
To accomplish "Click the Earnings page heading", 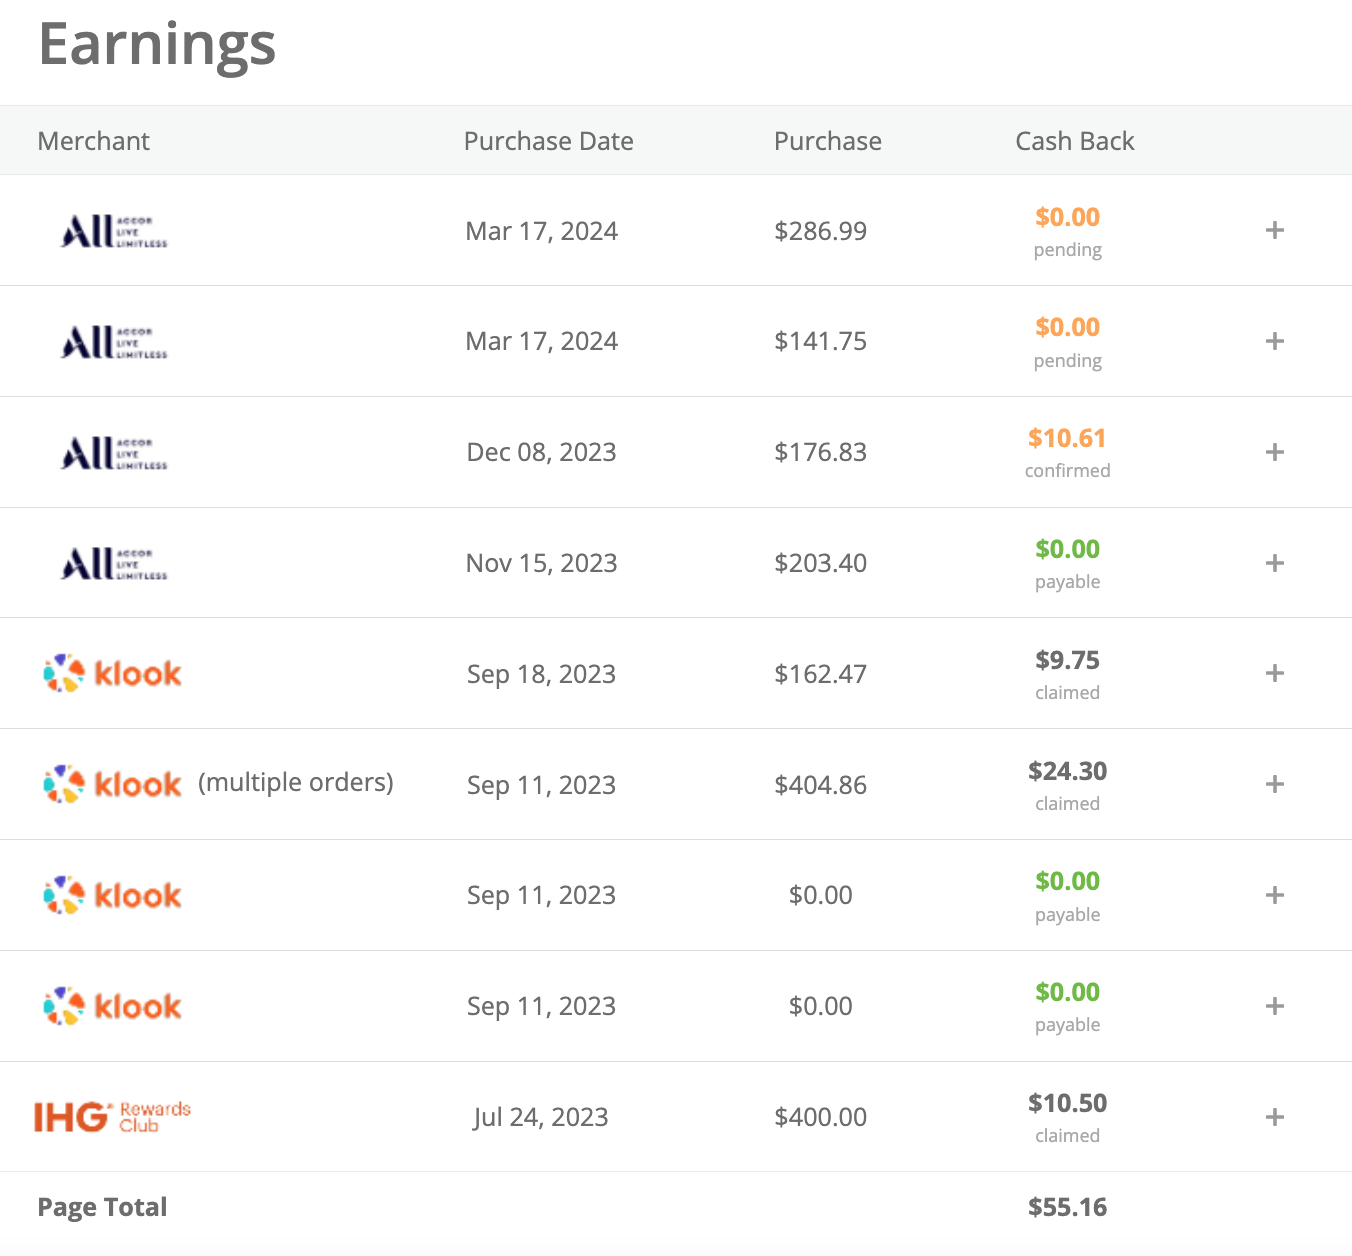I will click(157, 45).
